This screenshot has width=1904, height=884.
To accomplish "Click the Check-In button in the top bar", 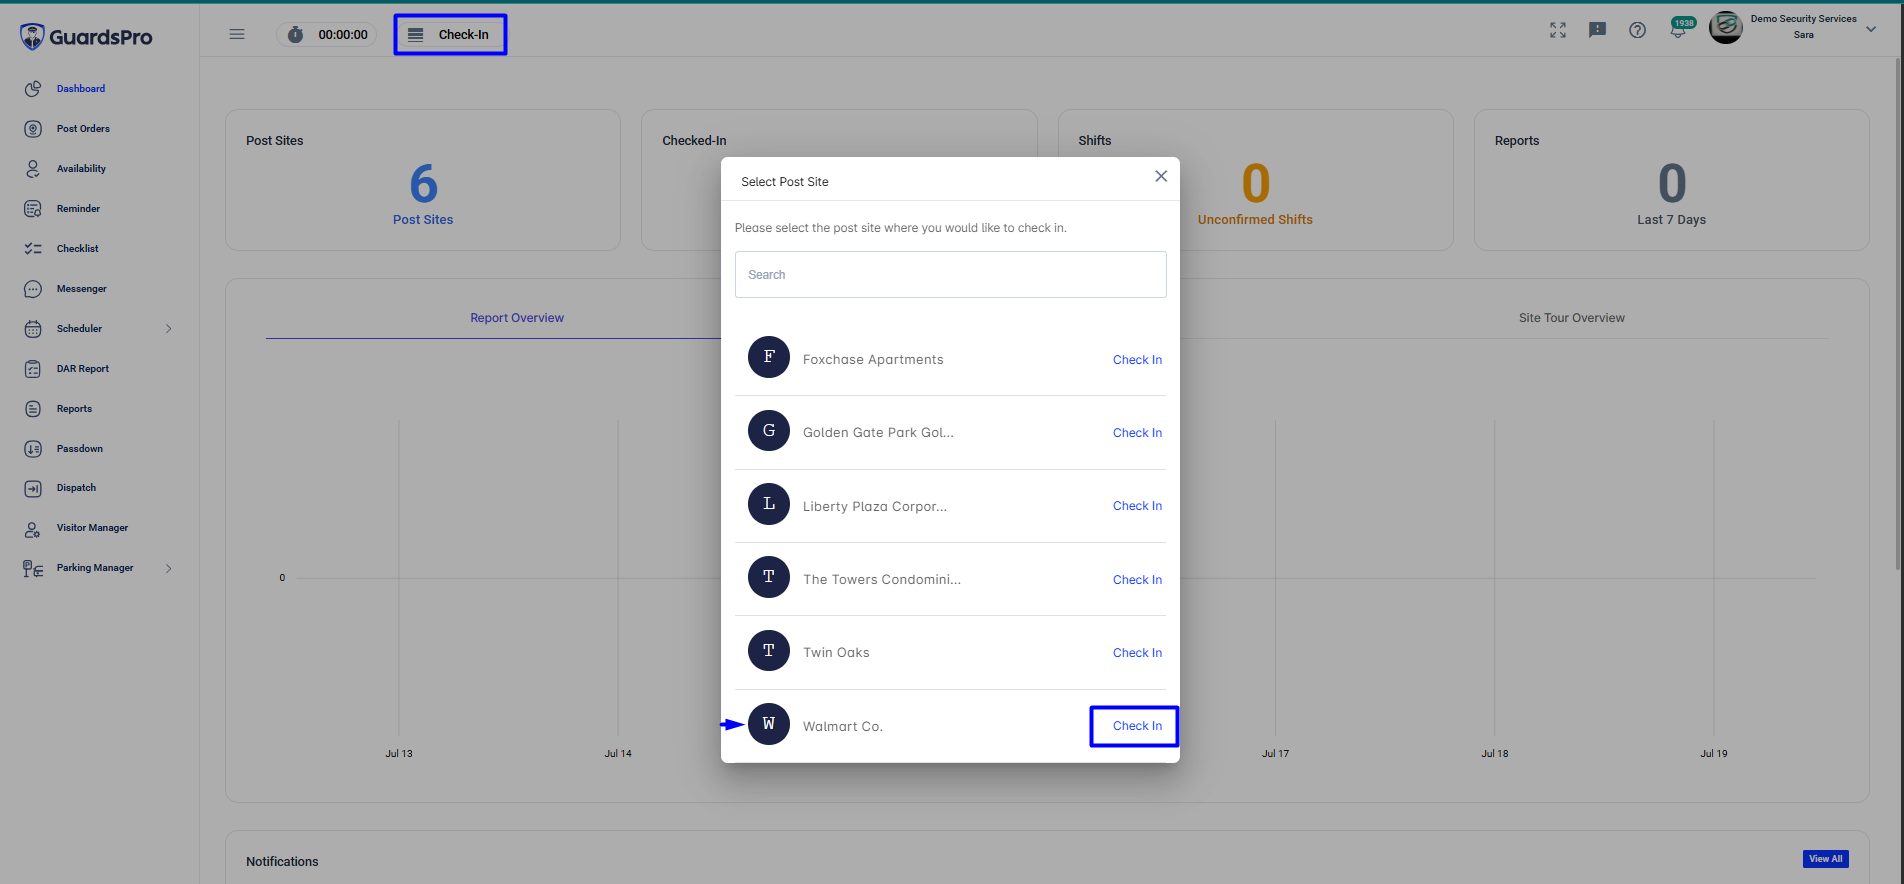I will [x=450, y=34].
